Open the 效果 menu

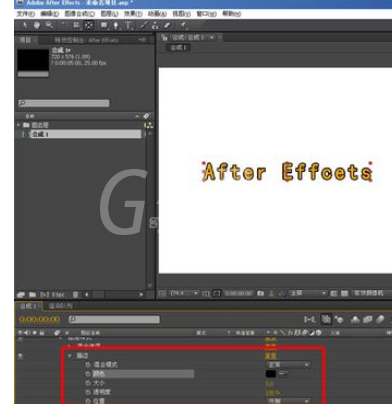[x=133, y=14]
